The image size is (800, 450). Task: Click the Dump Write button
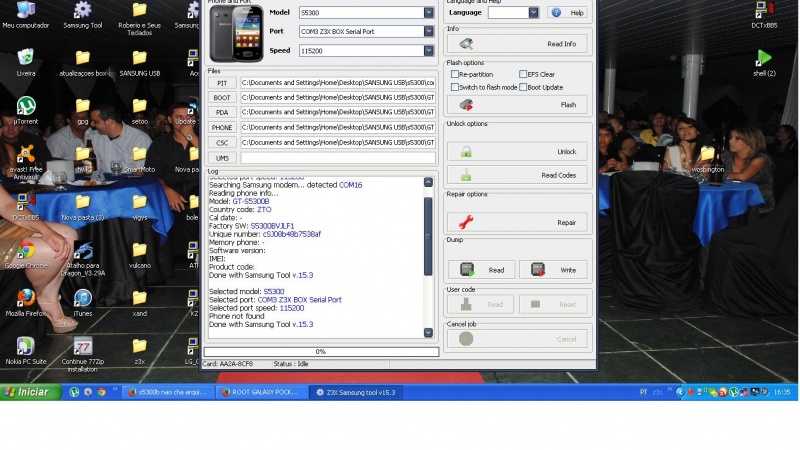(553, 270)
